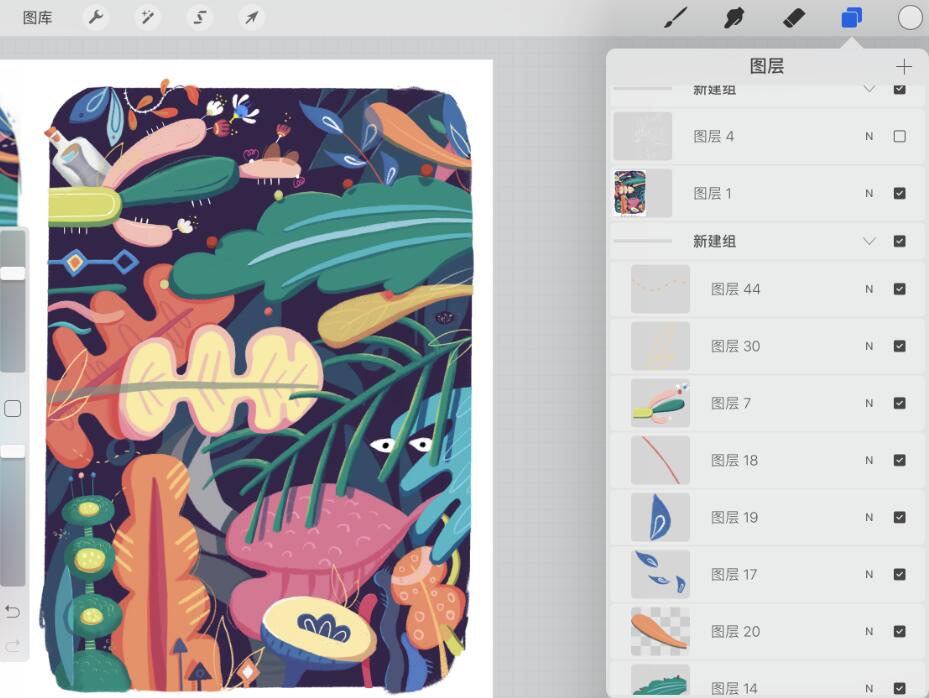Screen dimensions: 929x698
Task: Add a new layer with plus
Action: [904, 66]
